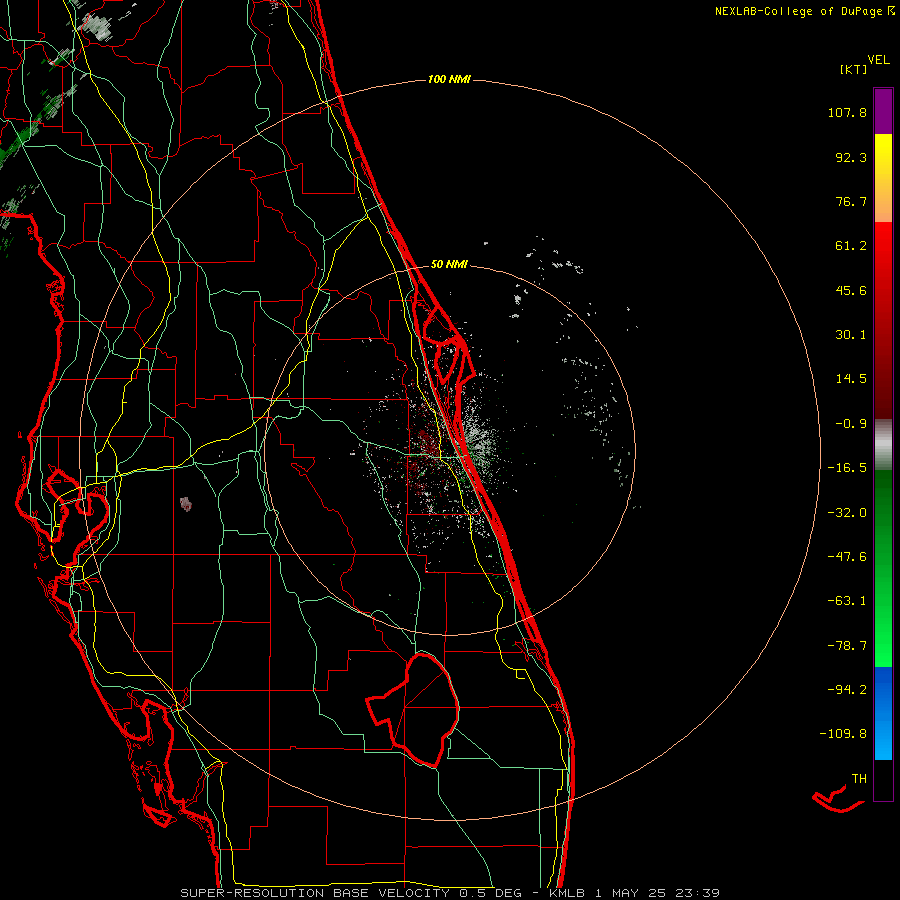This screenshot has width=900, height=900.
Task: Select the -78.7 scale value
Action: pyautogui.click(x=847, y=646)
